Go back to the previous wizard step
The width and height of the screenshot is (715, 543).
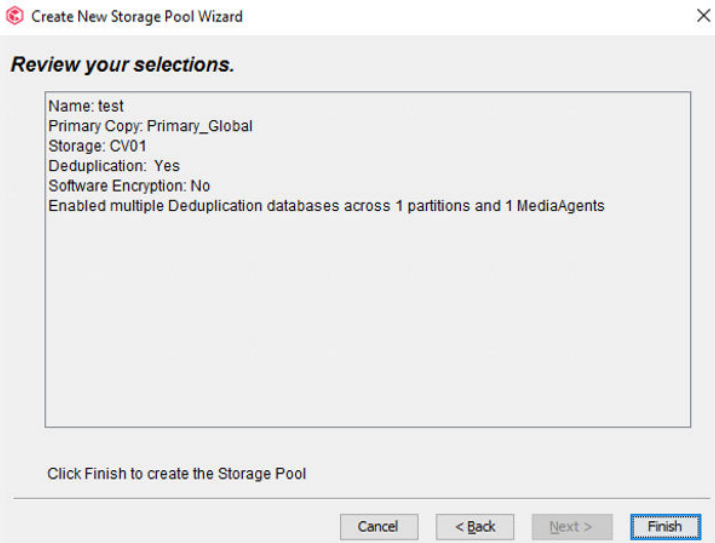click(x=475, y=526)
